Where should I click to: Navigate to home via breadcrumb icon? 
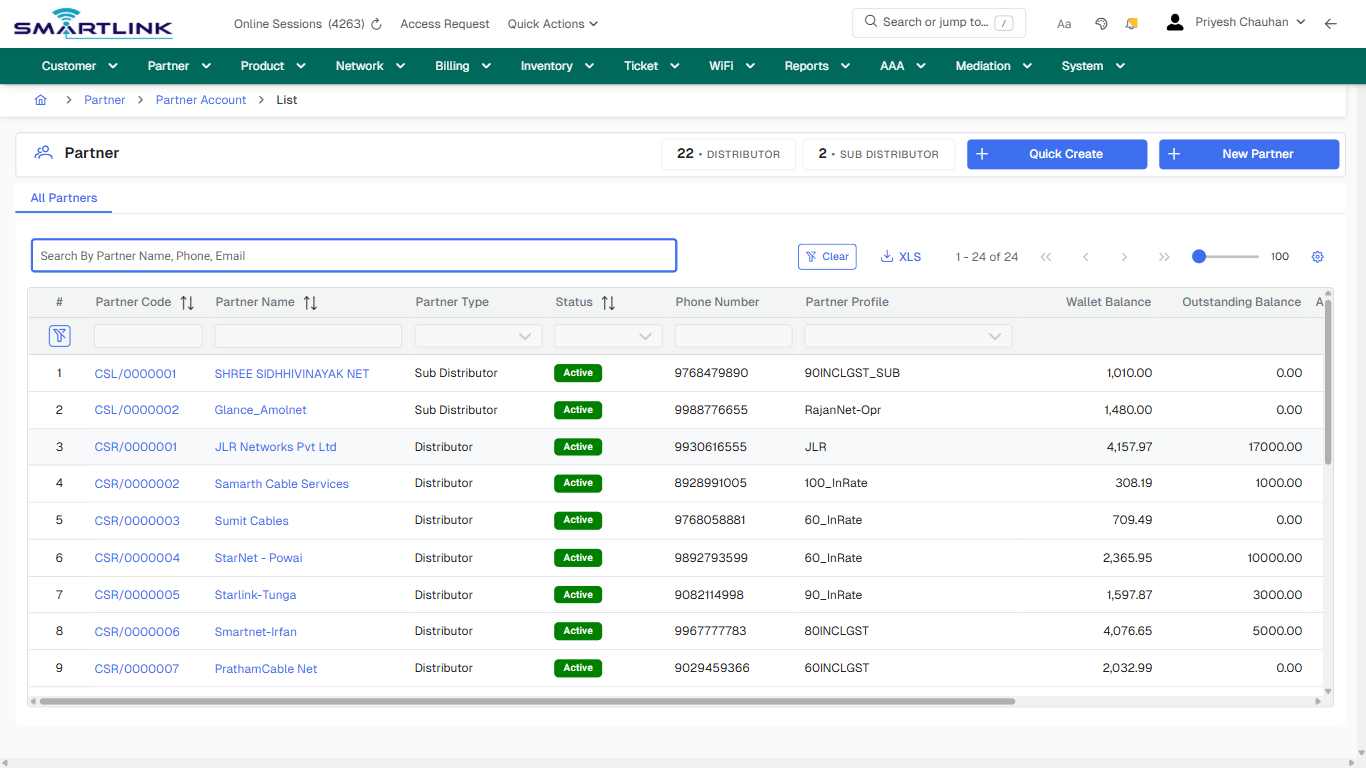click(40, 100)
